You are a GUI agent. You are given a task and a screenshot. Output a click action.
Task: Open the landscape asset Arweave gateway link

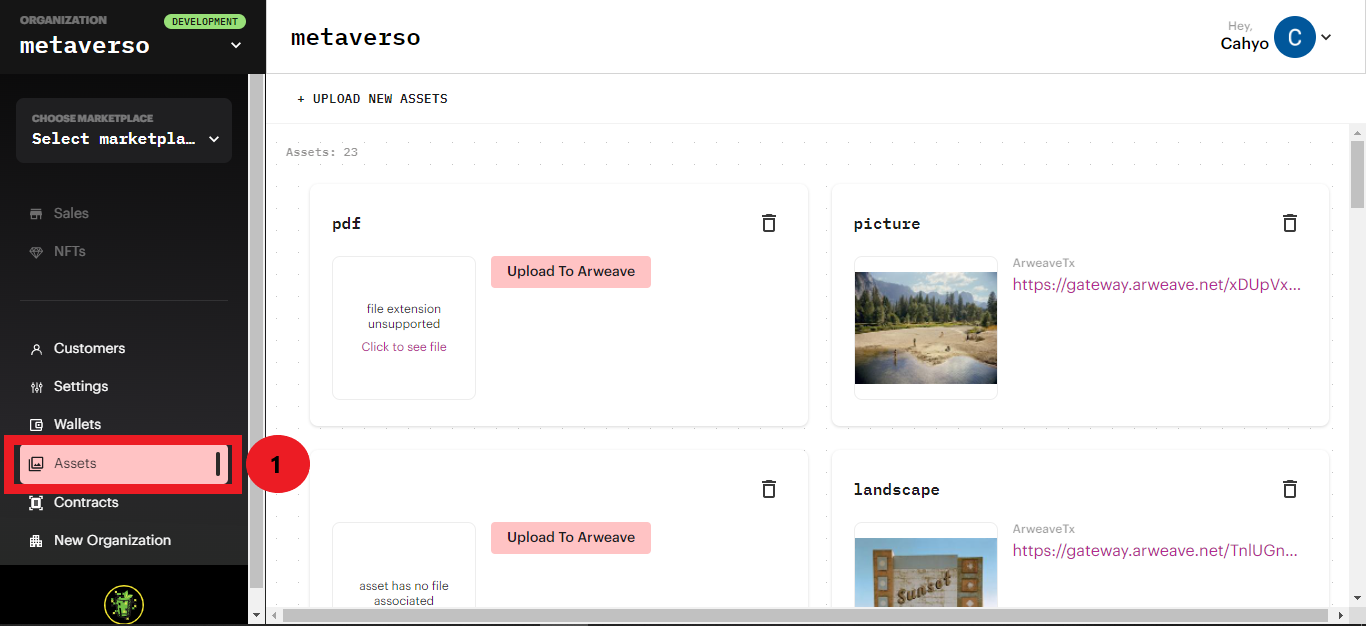(1155, 550)
